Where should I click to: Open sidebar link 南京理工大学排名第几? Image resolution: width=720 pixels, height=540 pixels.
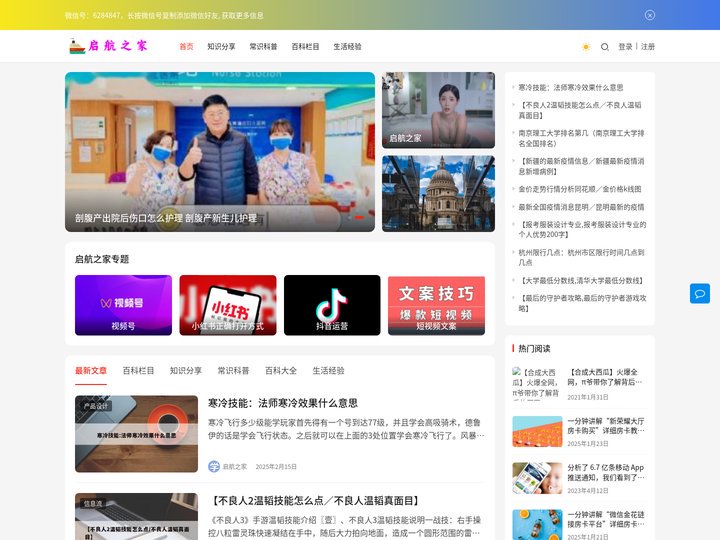(581, 138)
